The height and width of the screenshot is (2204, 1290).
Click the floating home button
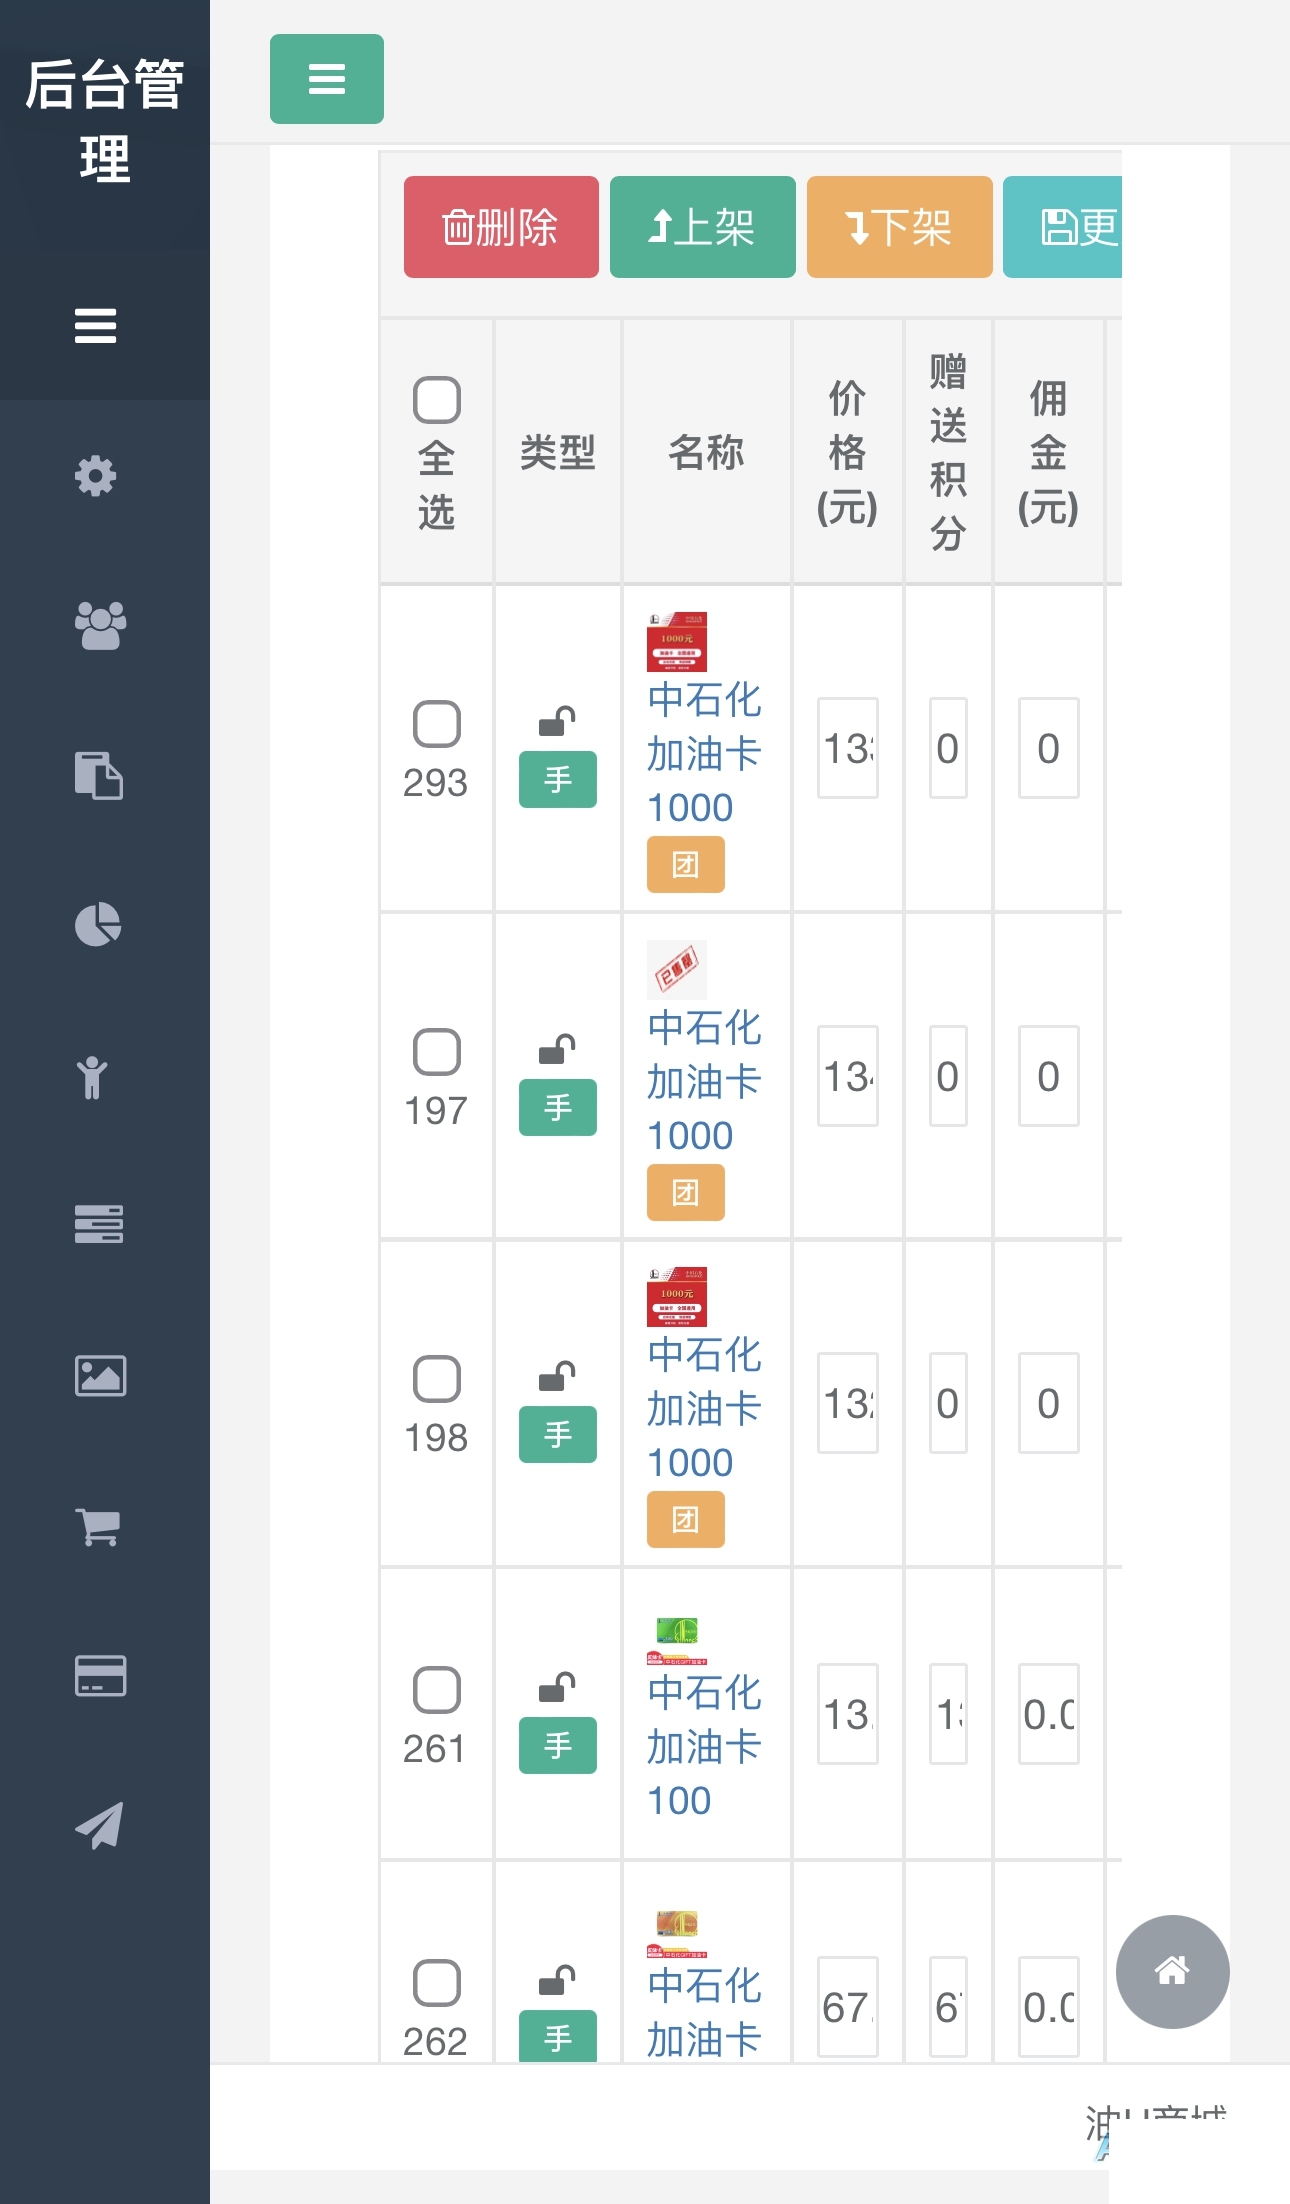[x=1172, y=1971]
